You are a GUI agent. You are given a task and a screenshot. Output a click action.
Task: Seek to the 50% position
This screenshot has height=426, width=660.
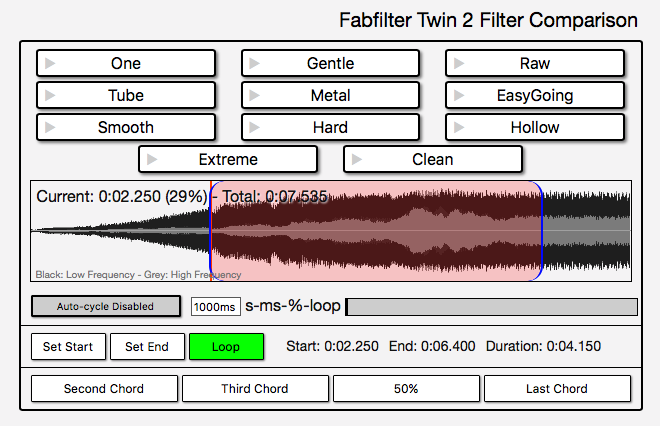point(406,388)
